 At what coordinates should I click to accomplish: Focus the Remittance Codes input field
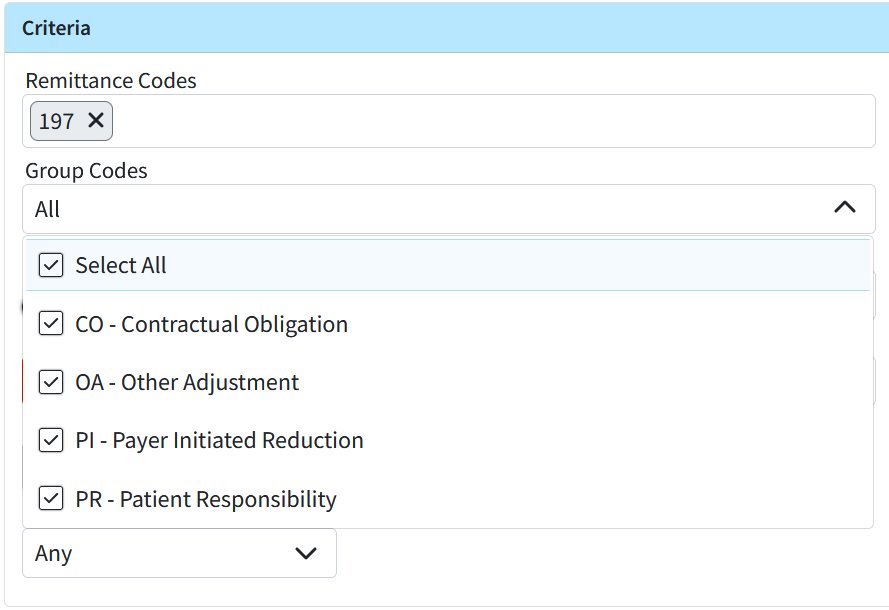tap(490, 121)
